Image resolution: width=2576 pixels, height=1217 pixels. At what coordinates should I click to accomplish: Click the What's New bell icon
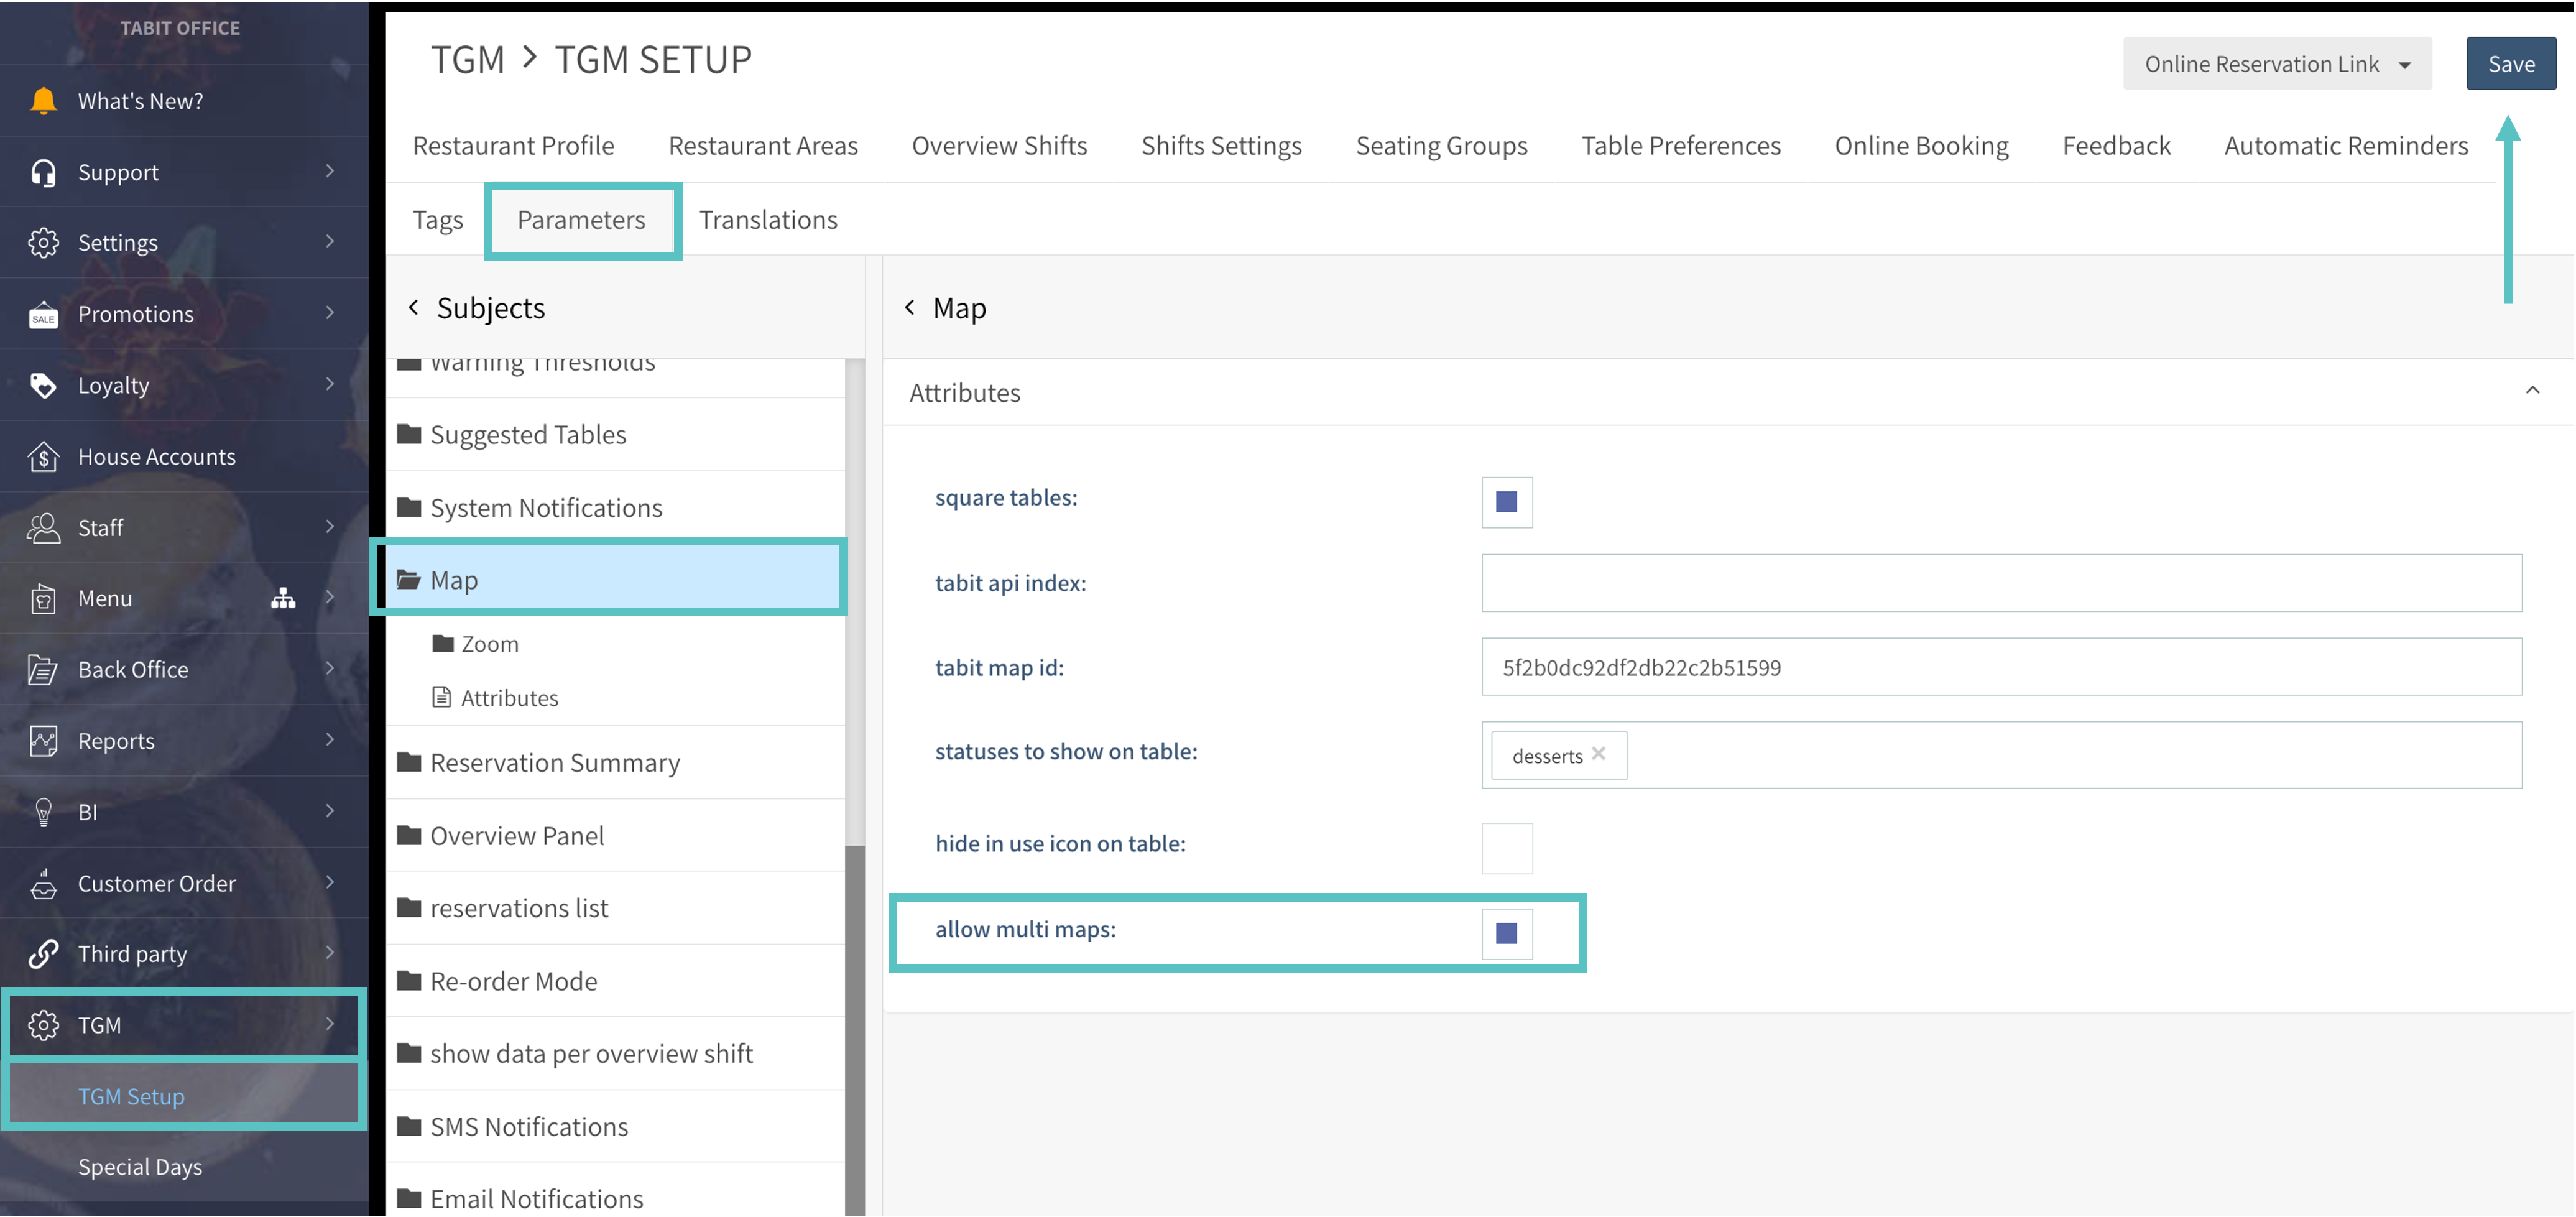click(43, 101)
